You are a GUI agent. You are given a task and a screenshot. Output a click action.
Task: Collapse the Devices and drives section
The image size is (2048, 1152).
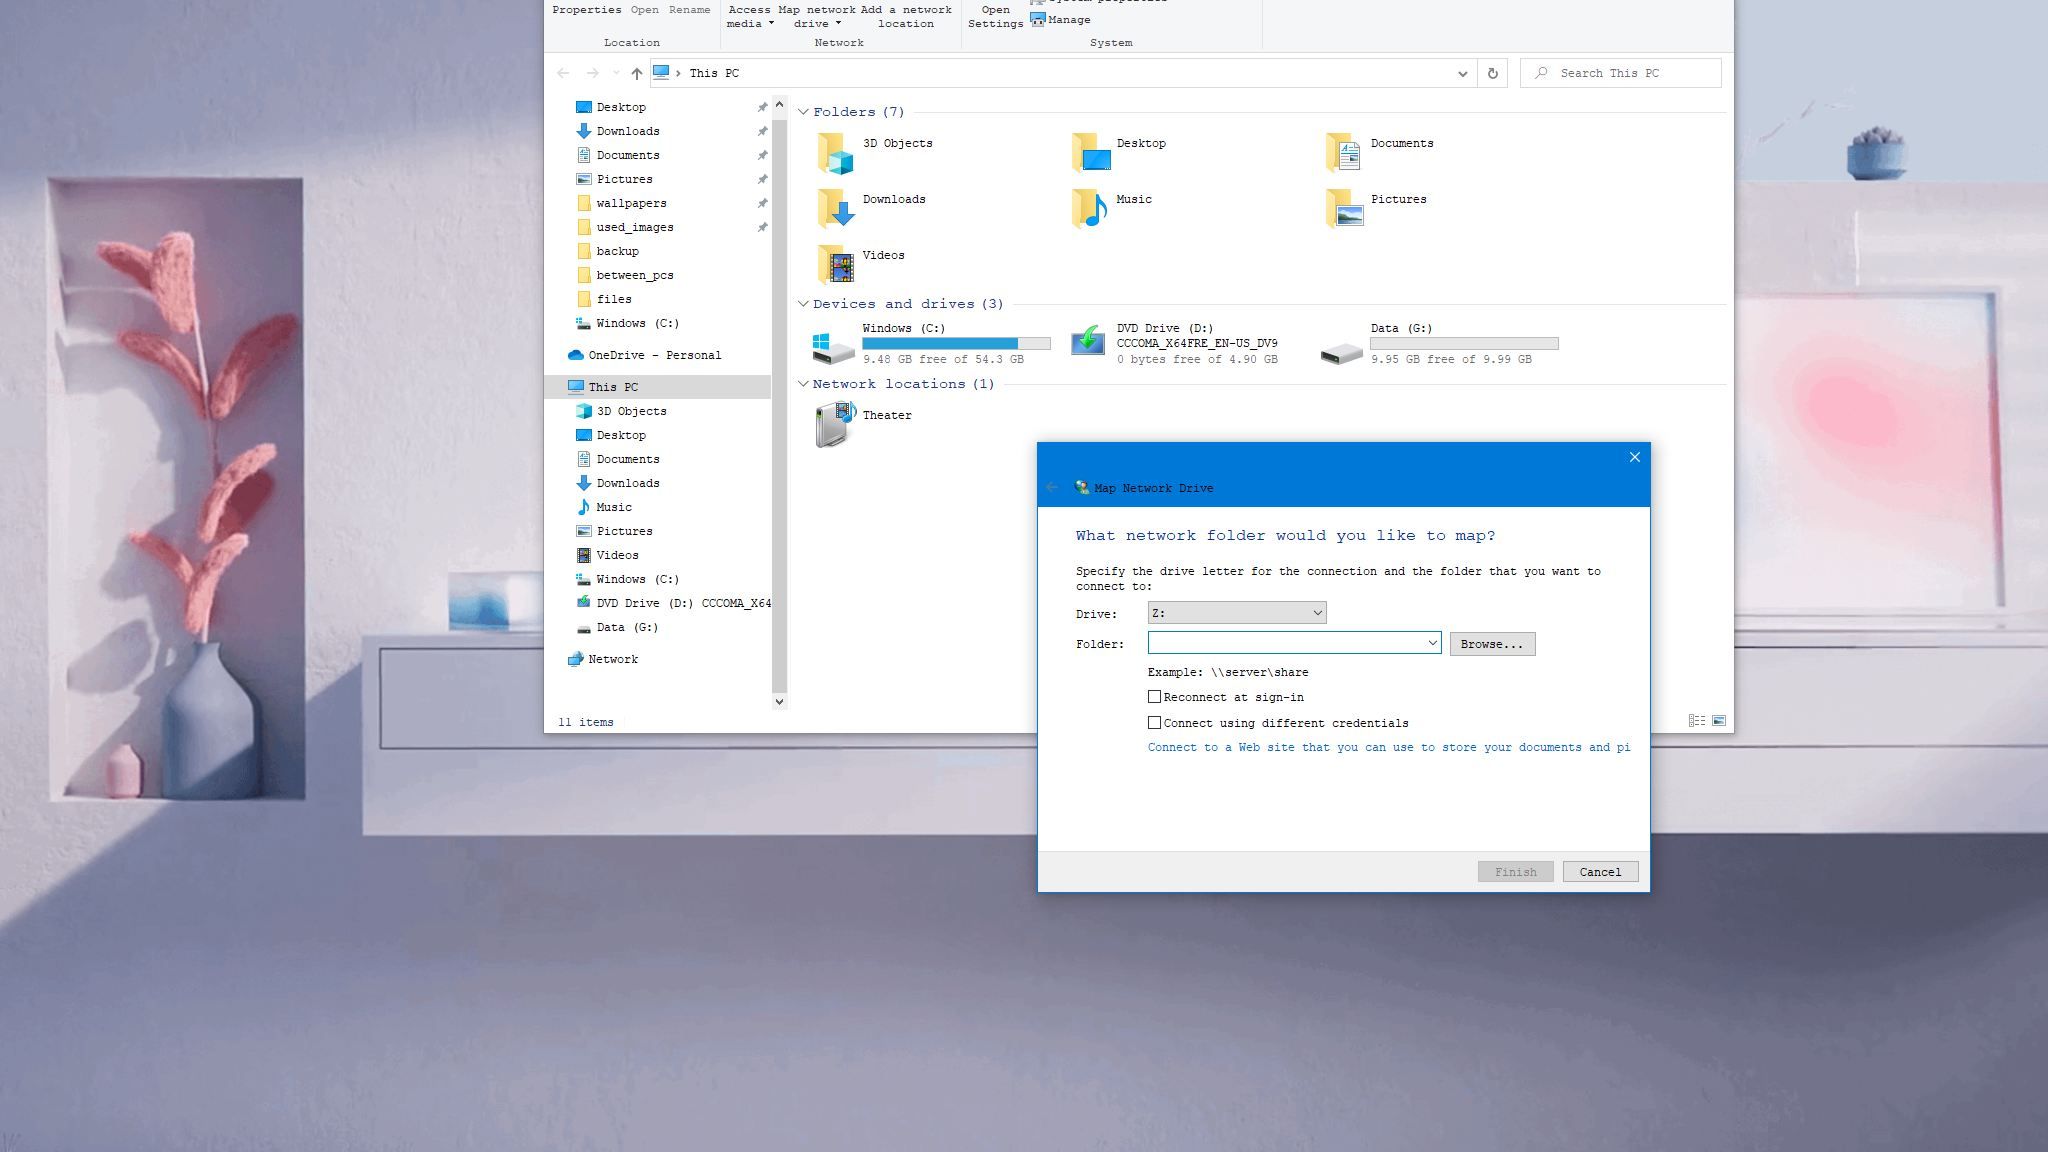tap(803, 304)
